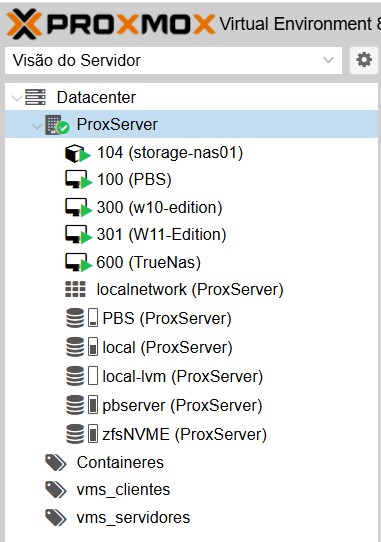381x542 pixels.
Task: Click the usage bar indicator beside PBS storage
Action: coord(93,318)
